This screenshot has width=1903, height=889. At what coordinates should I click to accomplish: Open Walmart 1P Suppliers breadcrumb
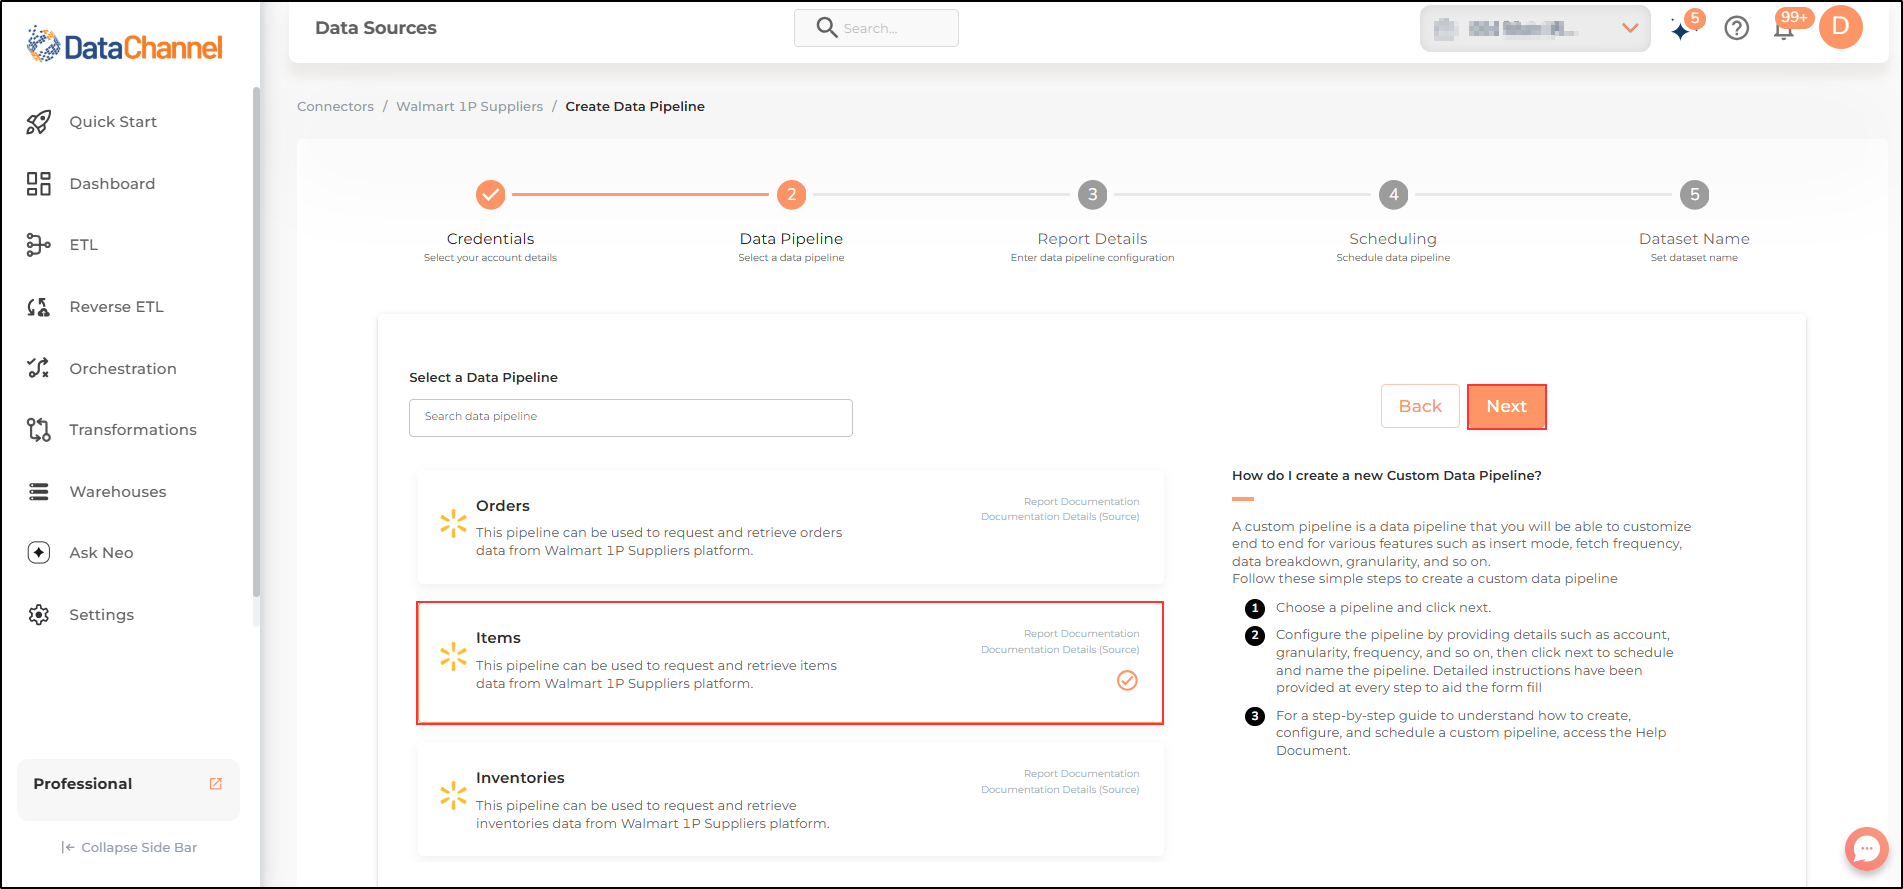(469, 107)
